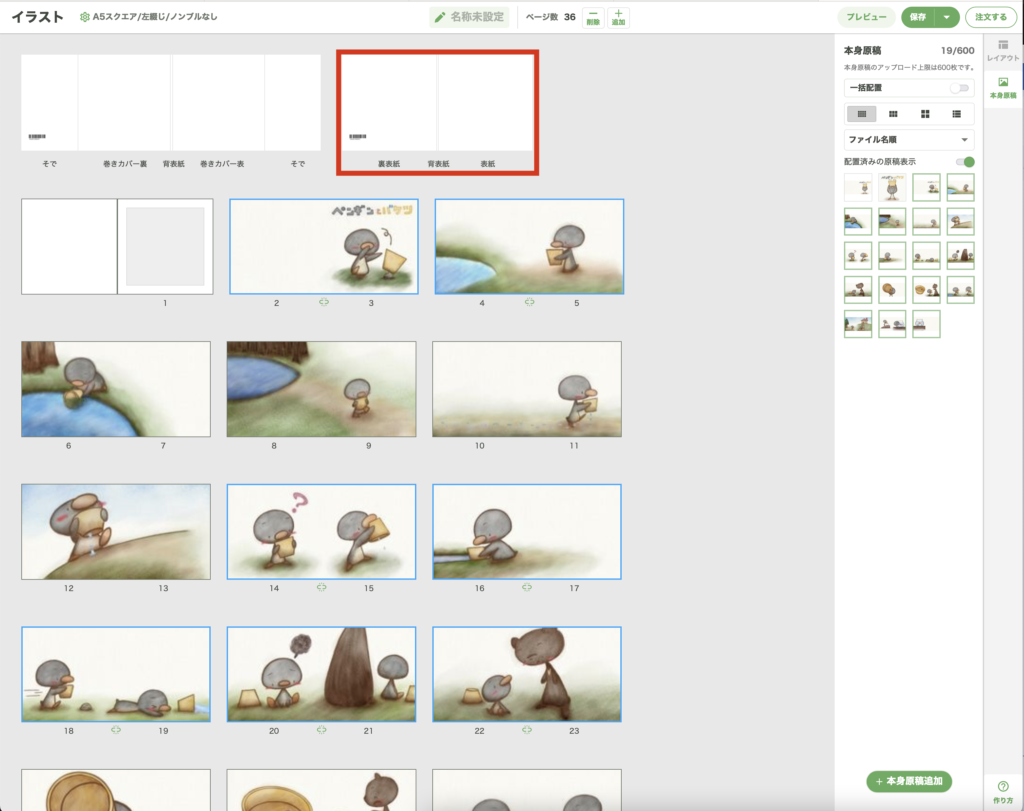Viewport: 1024px width, 811px height.
Task: Expand the save options arrow next to 保存
Action: pos(946,17)
